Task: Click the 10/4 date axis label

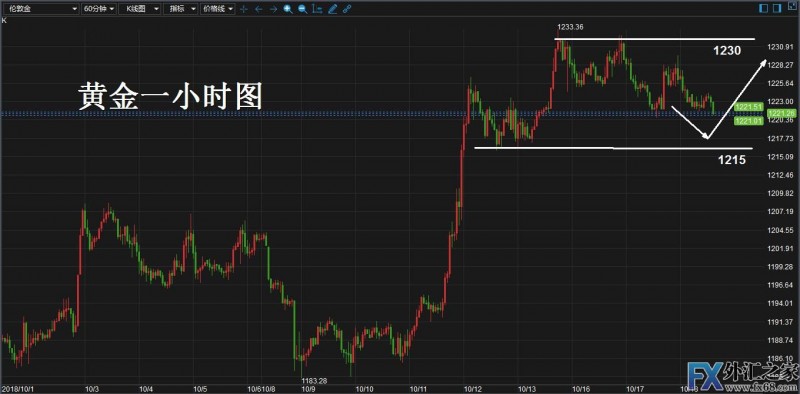Action: pyautogui.click(x=145, y=388)
